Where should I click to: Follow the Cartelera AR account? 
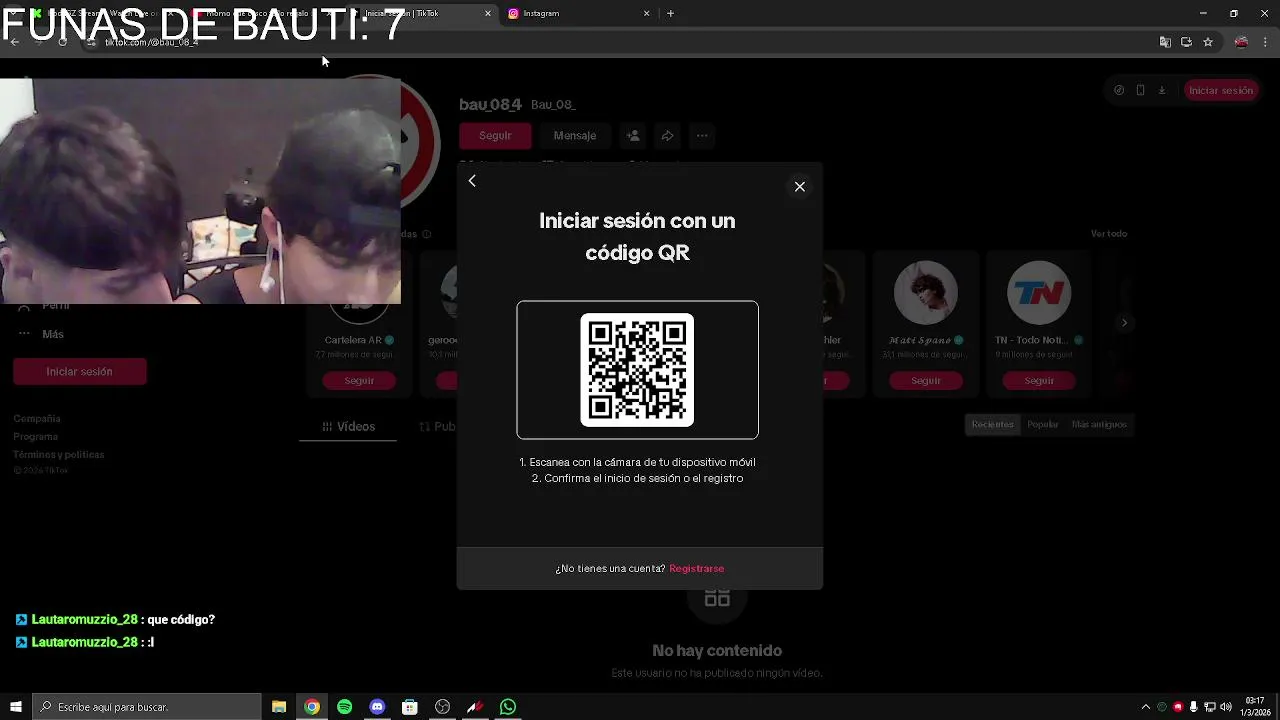[359, 380]
